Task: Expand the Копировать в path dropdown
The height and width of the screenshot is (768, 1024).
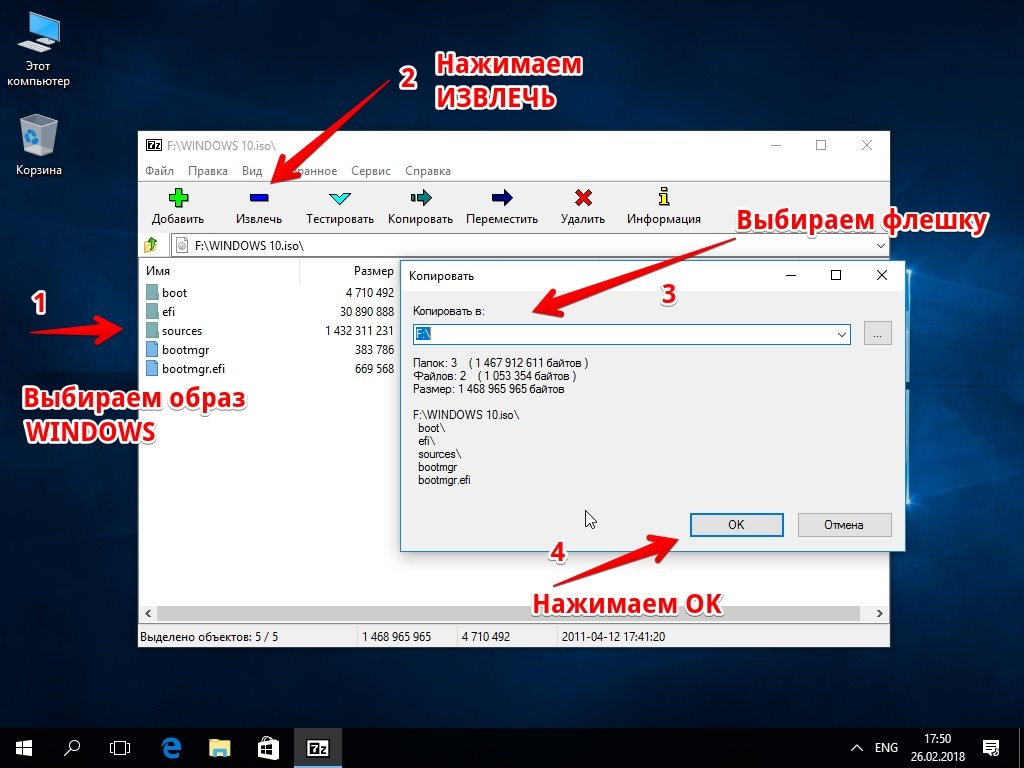Action: click(x=841, y=334)
